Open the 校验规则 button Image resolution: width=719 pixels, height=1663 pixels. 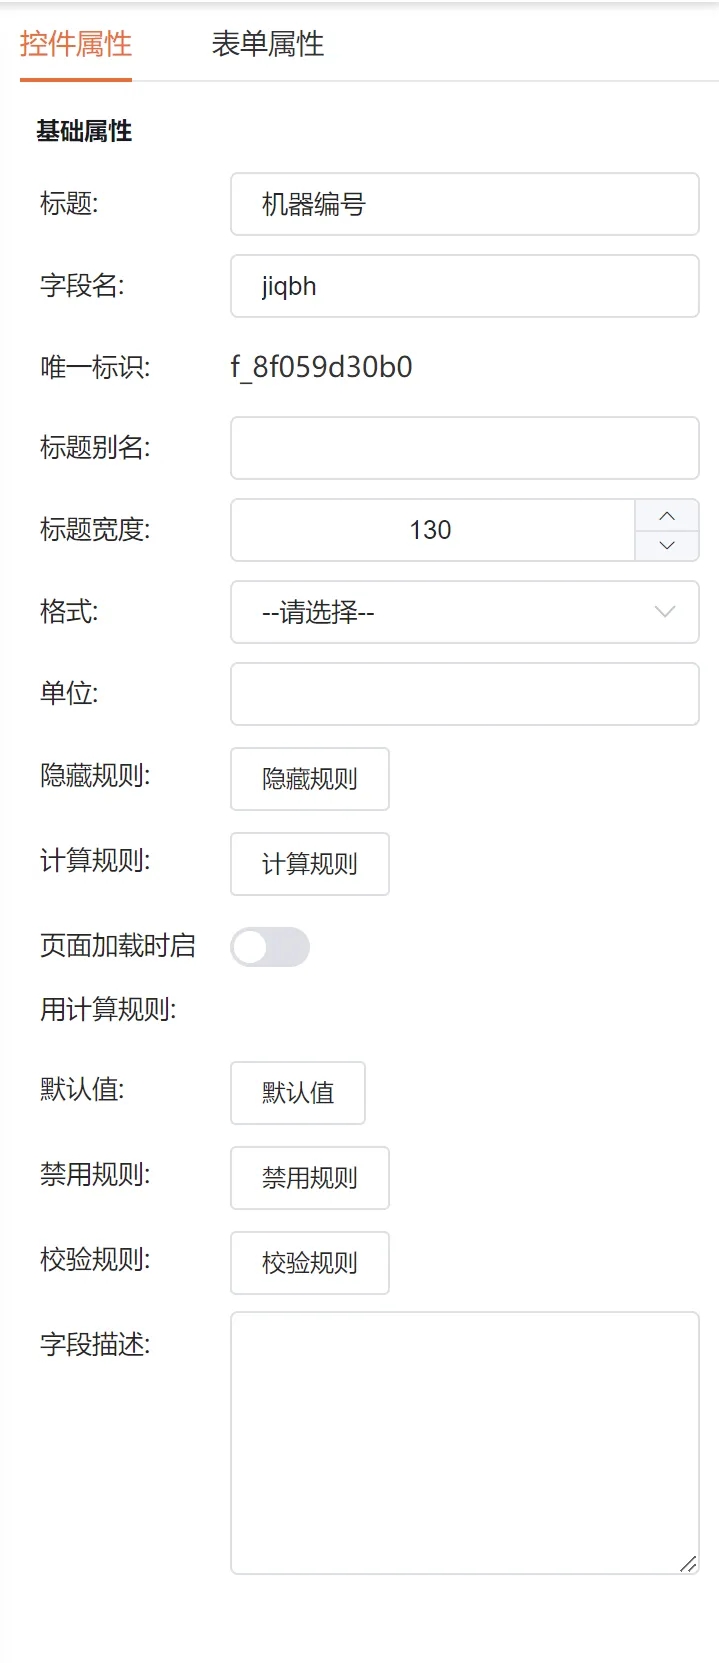point(310,1263)
